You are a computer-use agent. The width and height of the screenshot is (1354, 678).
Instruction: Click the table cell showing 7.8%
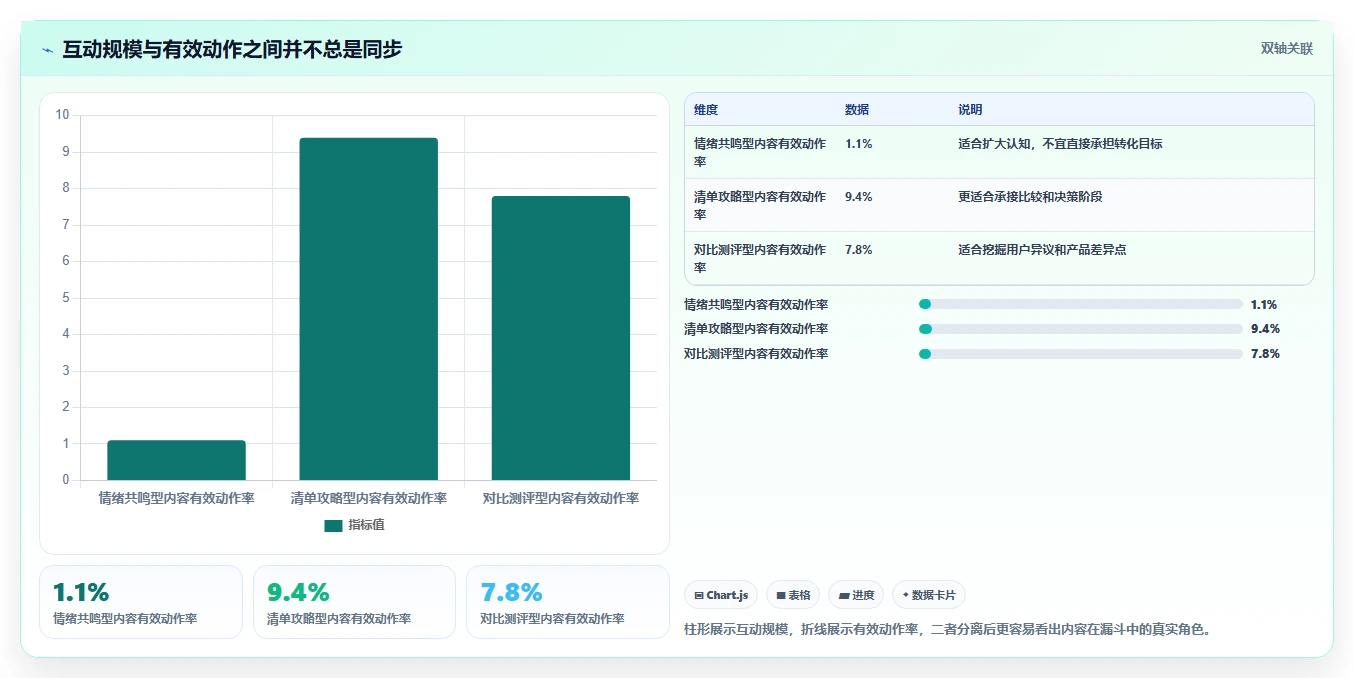(859, 250)
